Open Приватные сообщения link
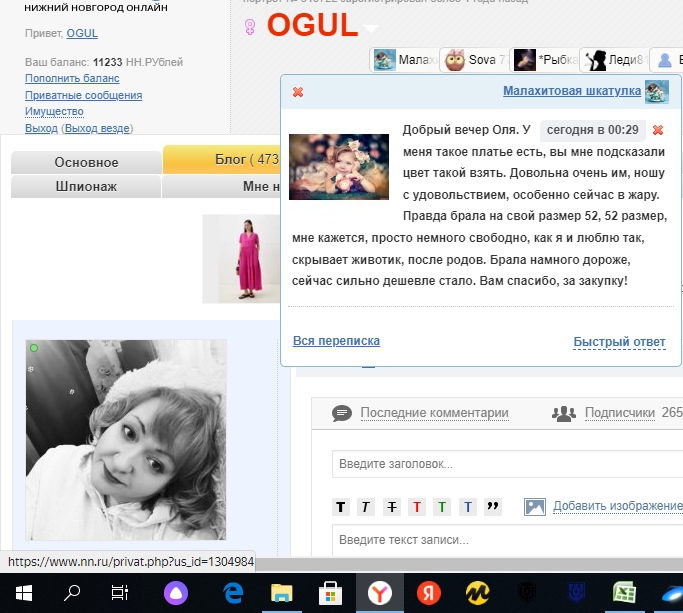 (x=84, y=95)
